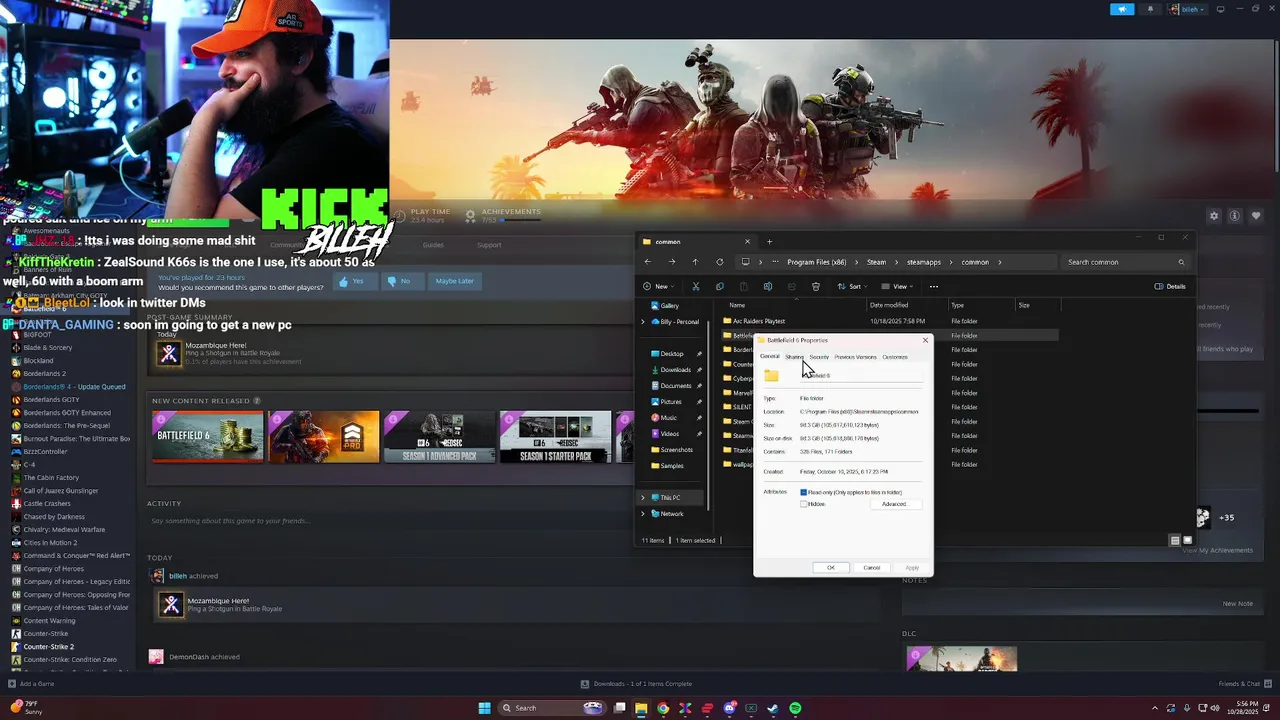The image size is (1280, 720).
Task: Click the Advanced attributes button
Action: 894,504
